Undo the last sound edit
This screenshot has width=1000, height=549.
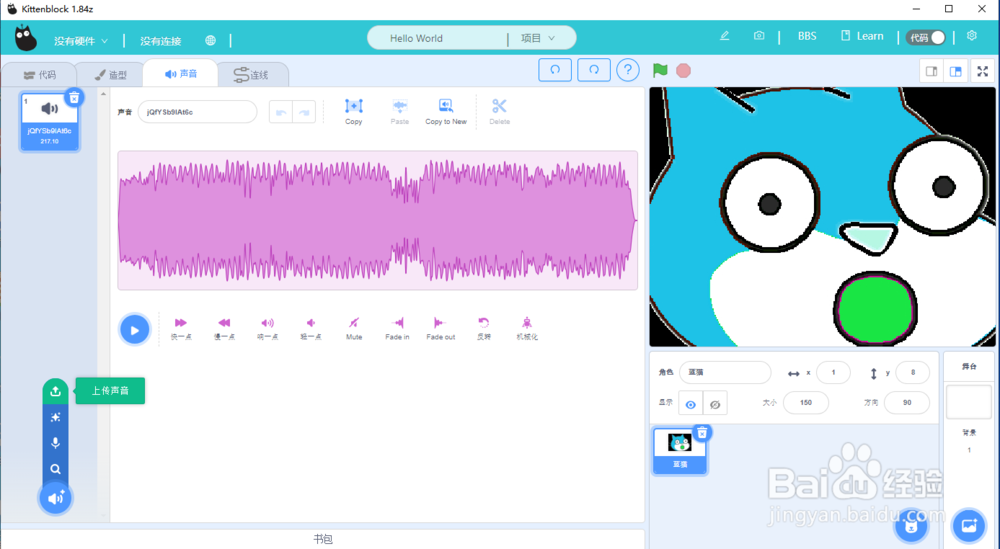pos(281,112)
